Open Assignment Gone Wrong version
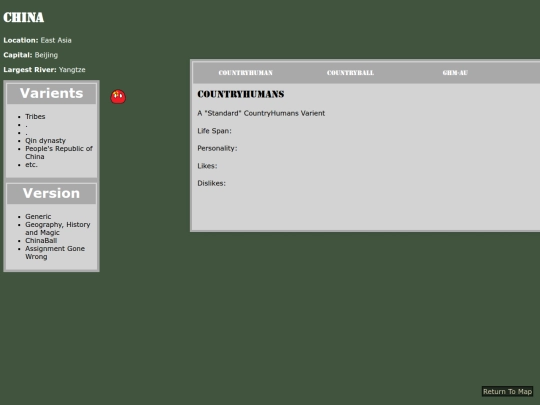Image resolution: width=540 pixels, height=405 pixels. [x=55, y=252]
